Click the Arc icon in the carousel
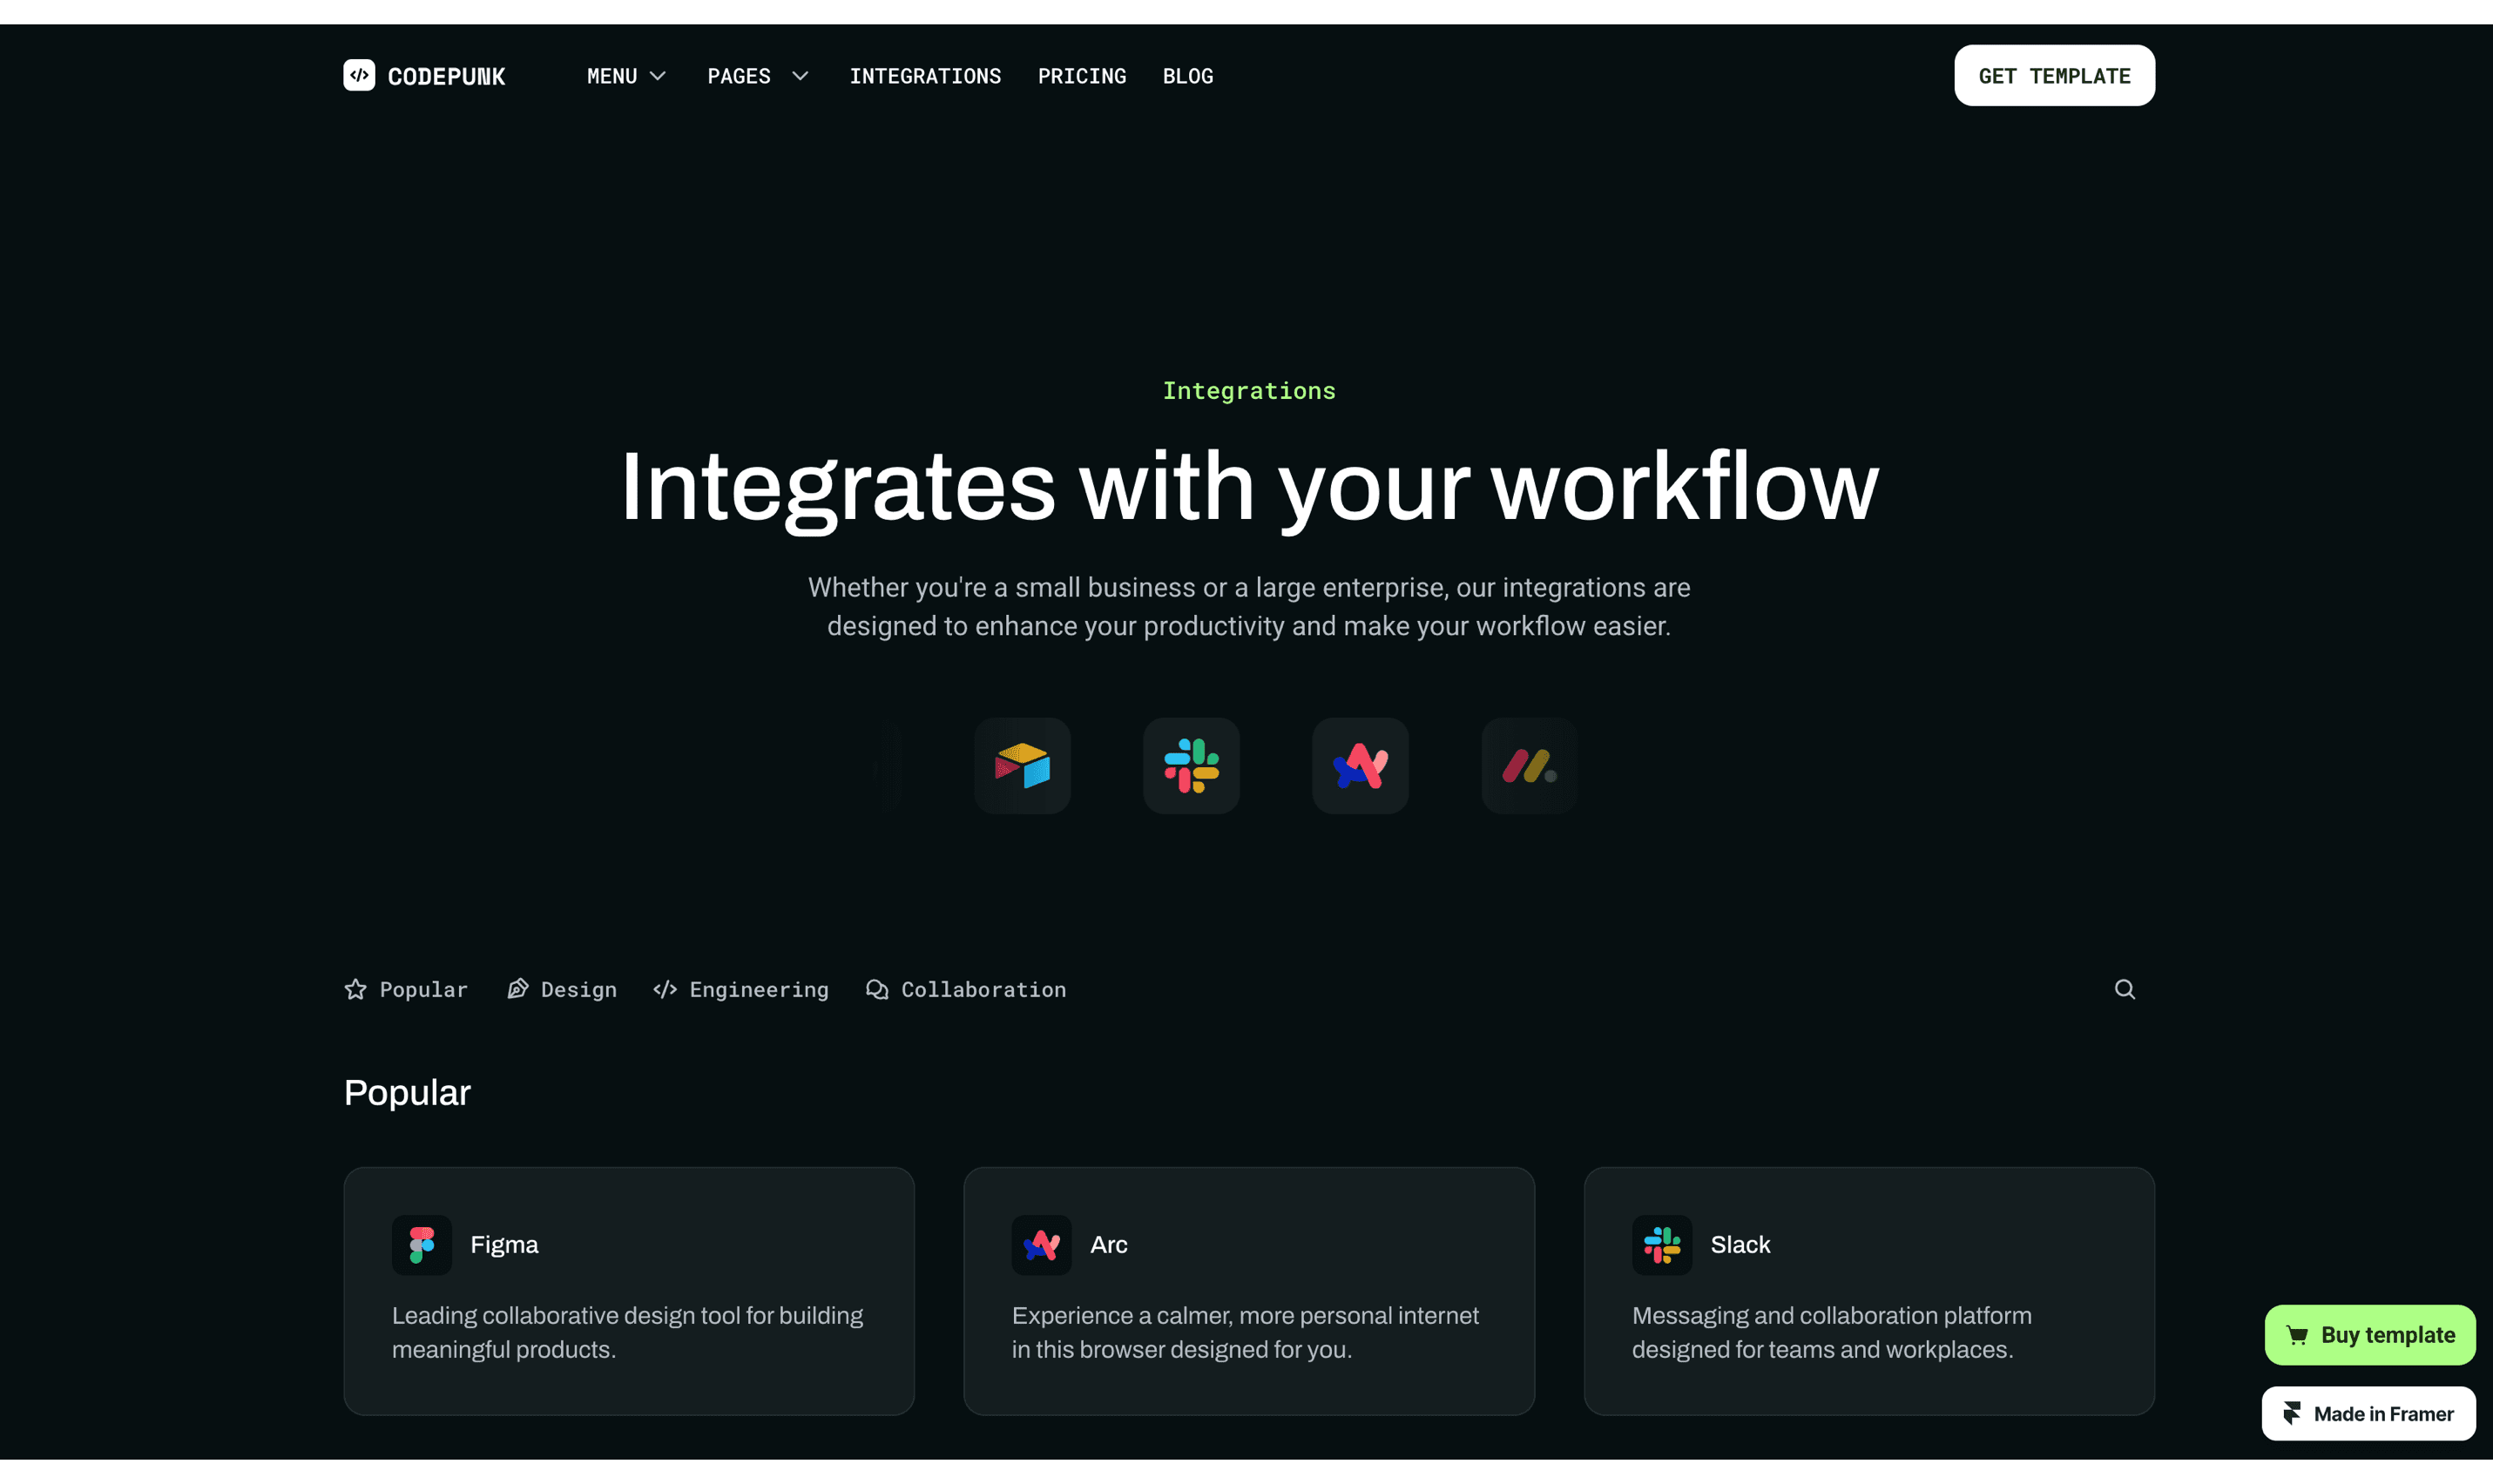Image resolution: width=2493 pixels, height=1484 pixels. point(1360,766)
